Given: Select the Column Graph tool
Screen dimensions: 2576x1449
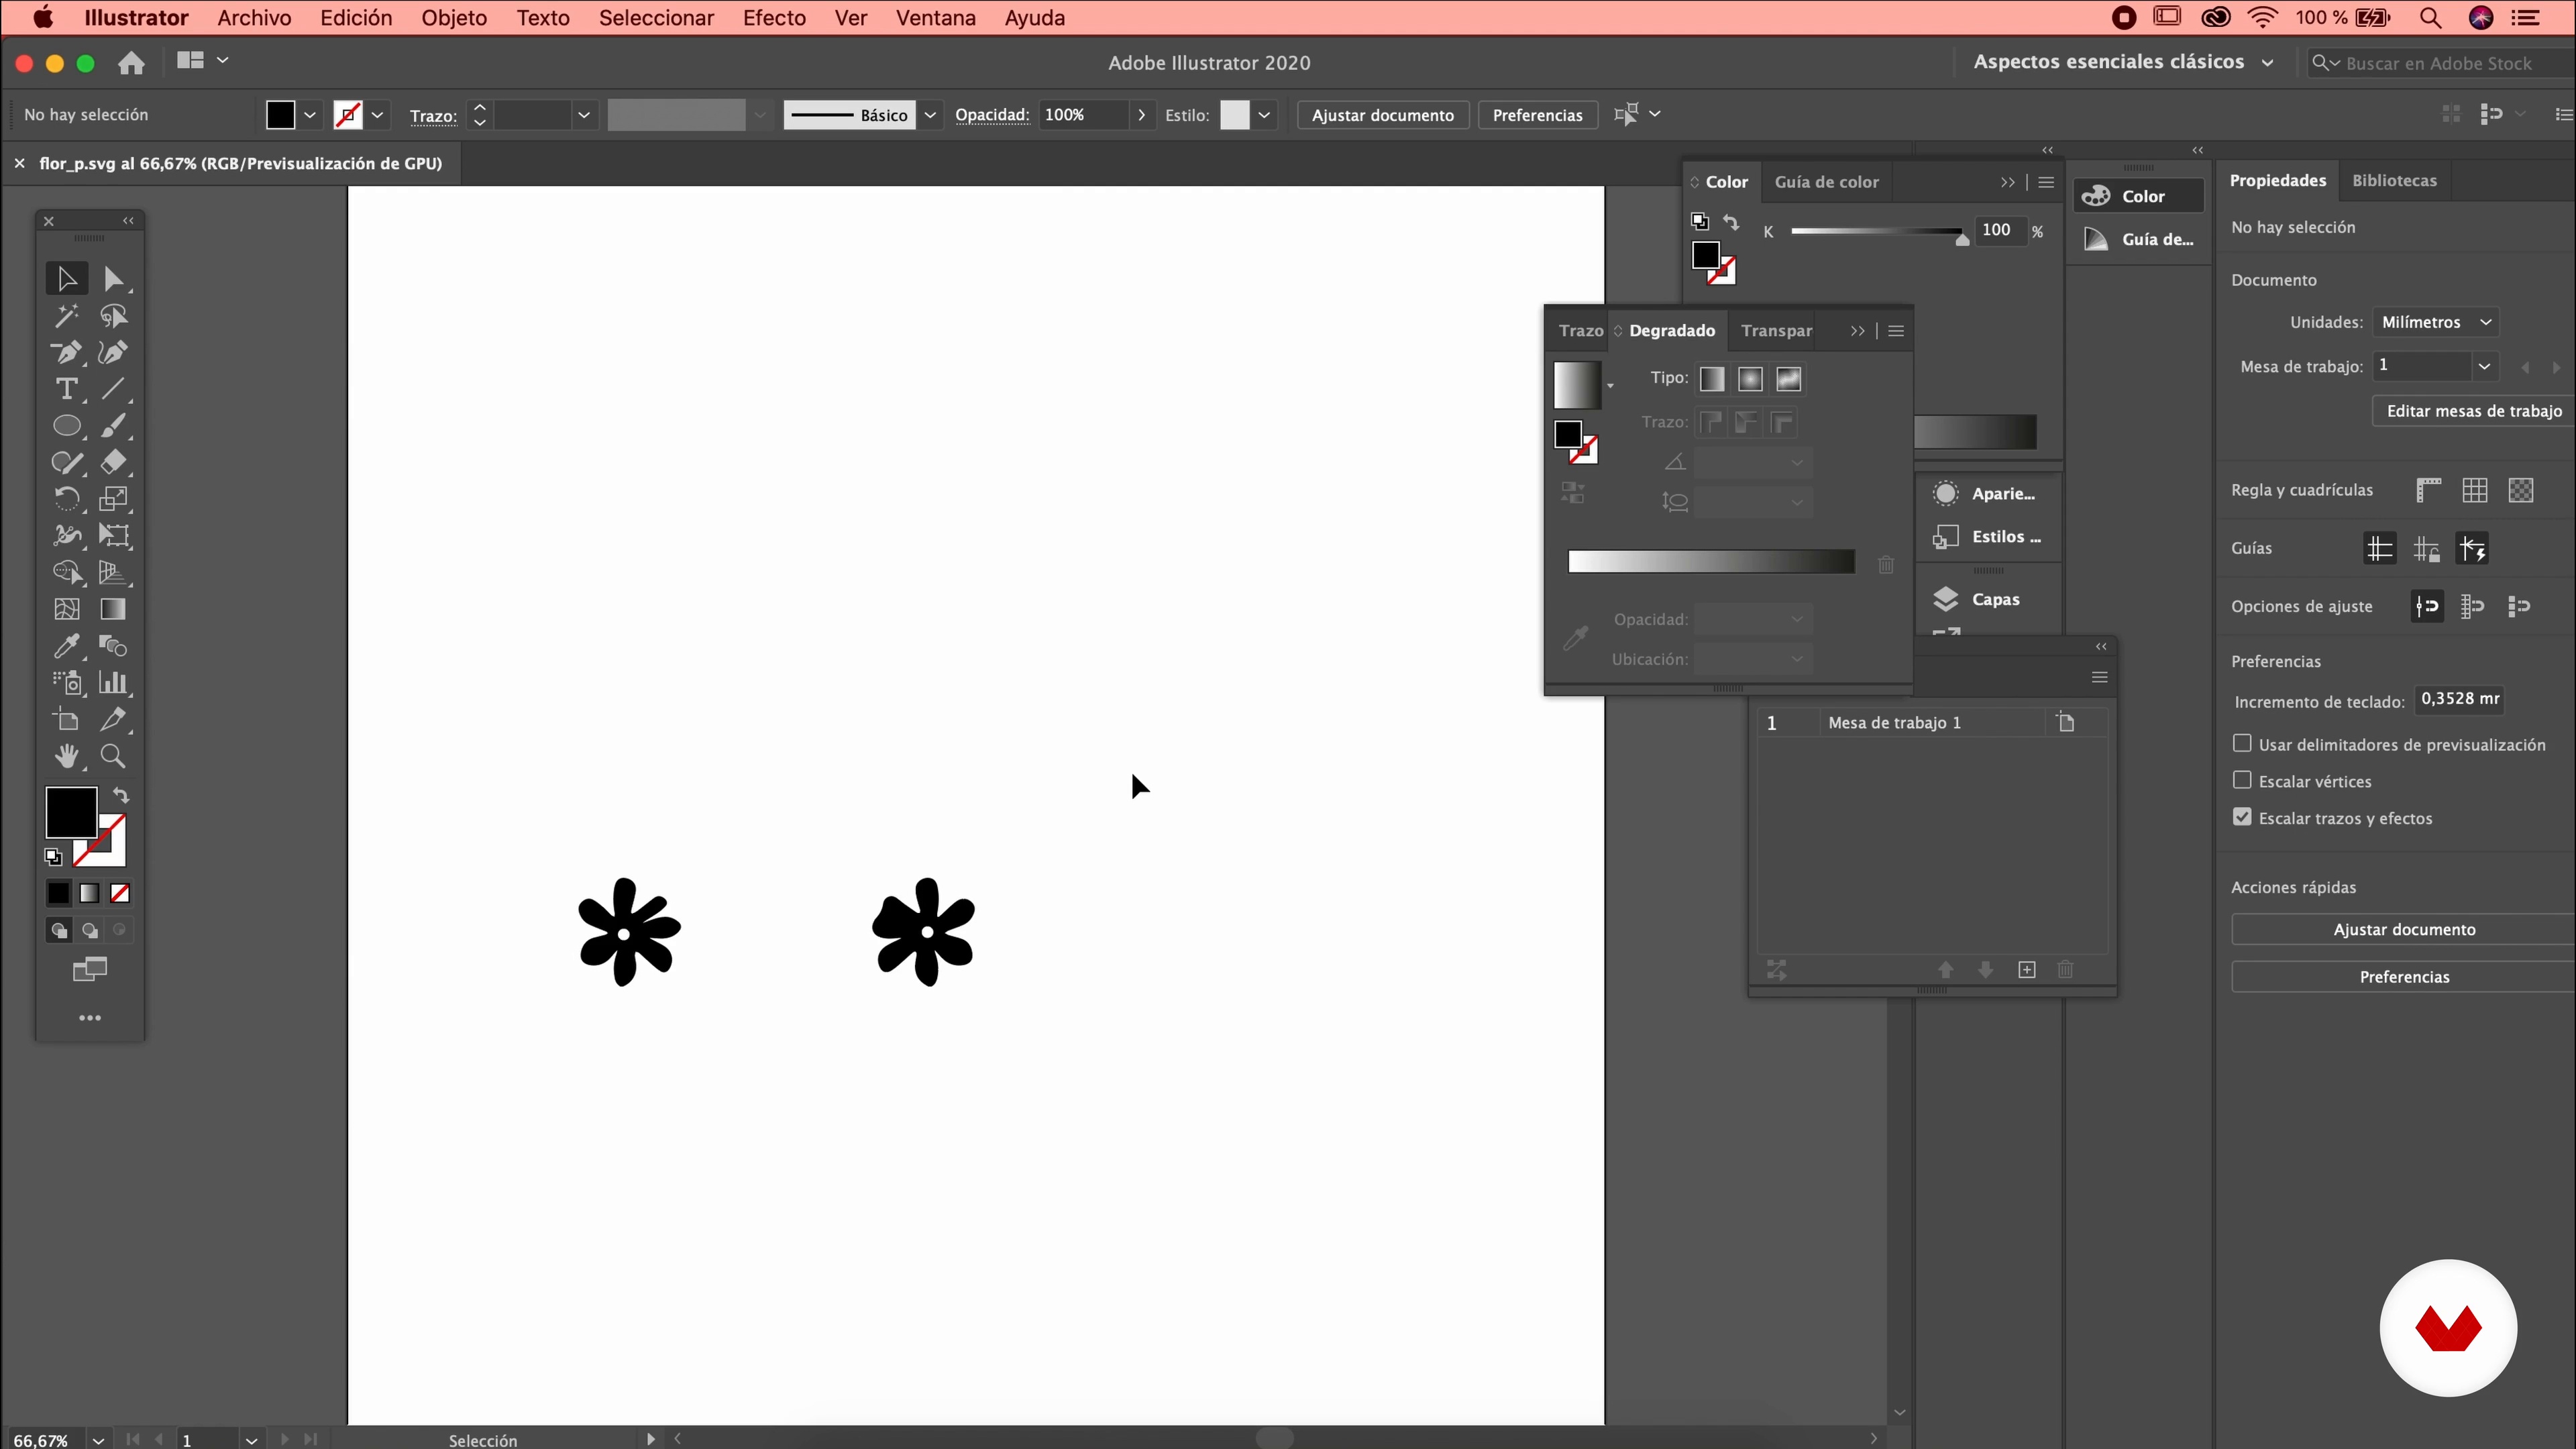Looking at the screenshot, I should coord(113,683).
